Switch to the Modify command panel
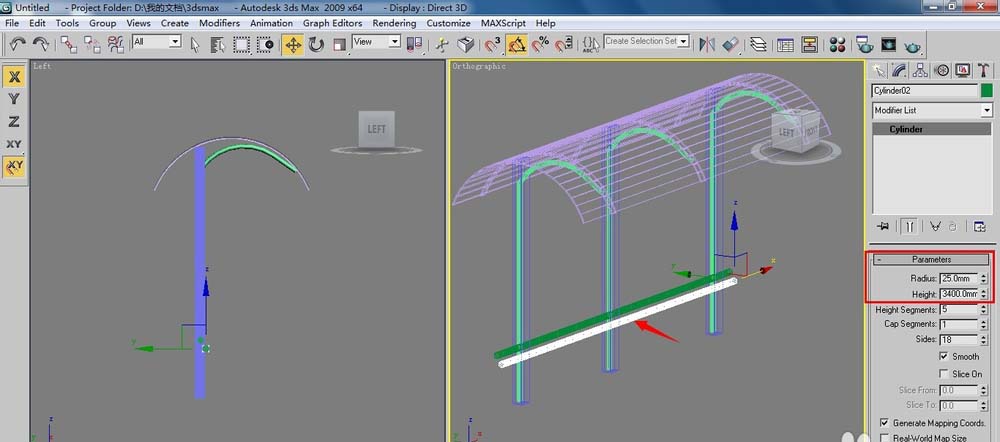This screenshot has height=442, width=1000. [899, 70]
